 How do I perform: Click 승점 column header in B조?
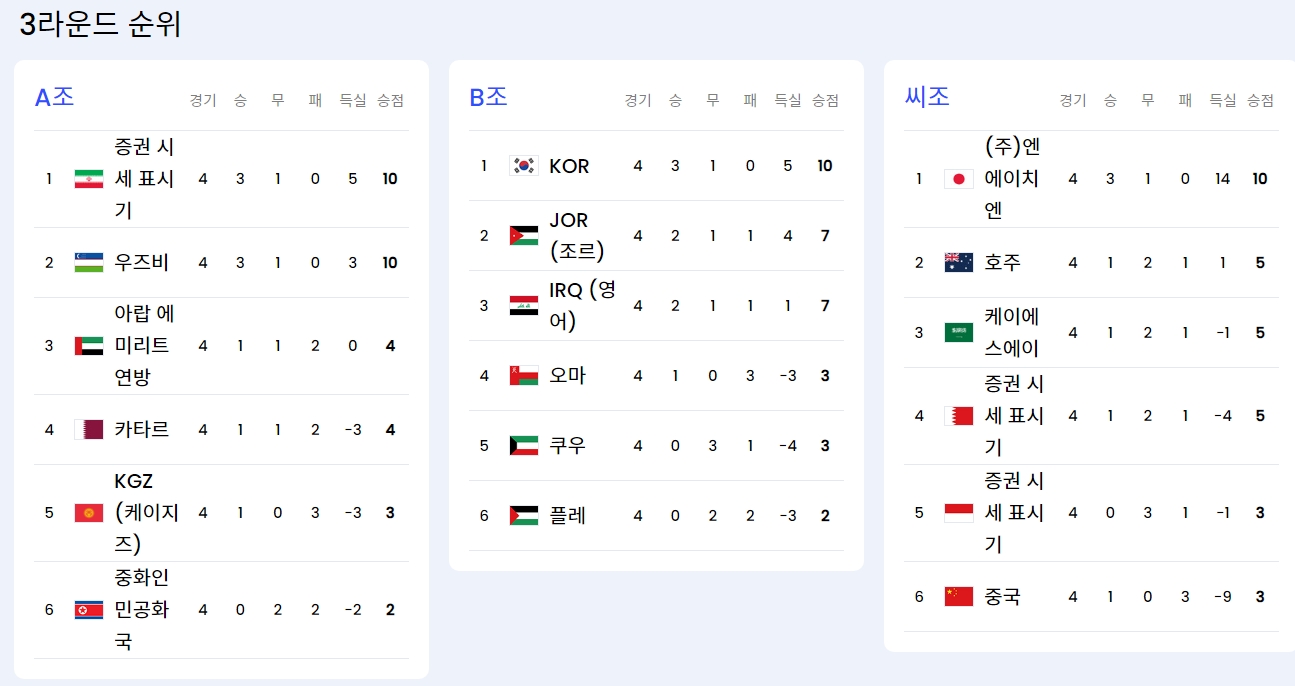pos(825,100)
